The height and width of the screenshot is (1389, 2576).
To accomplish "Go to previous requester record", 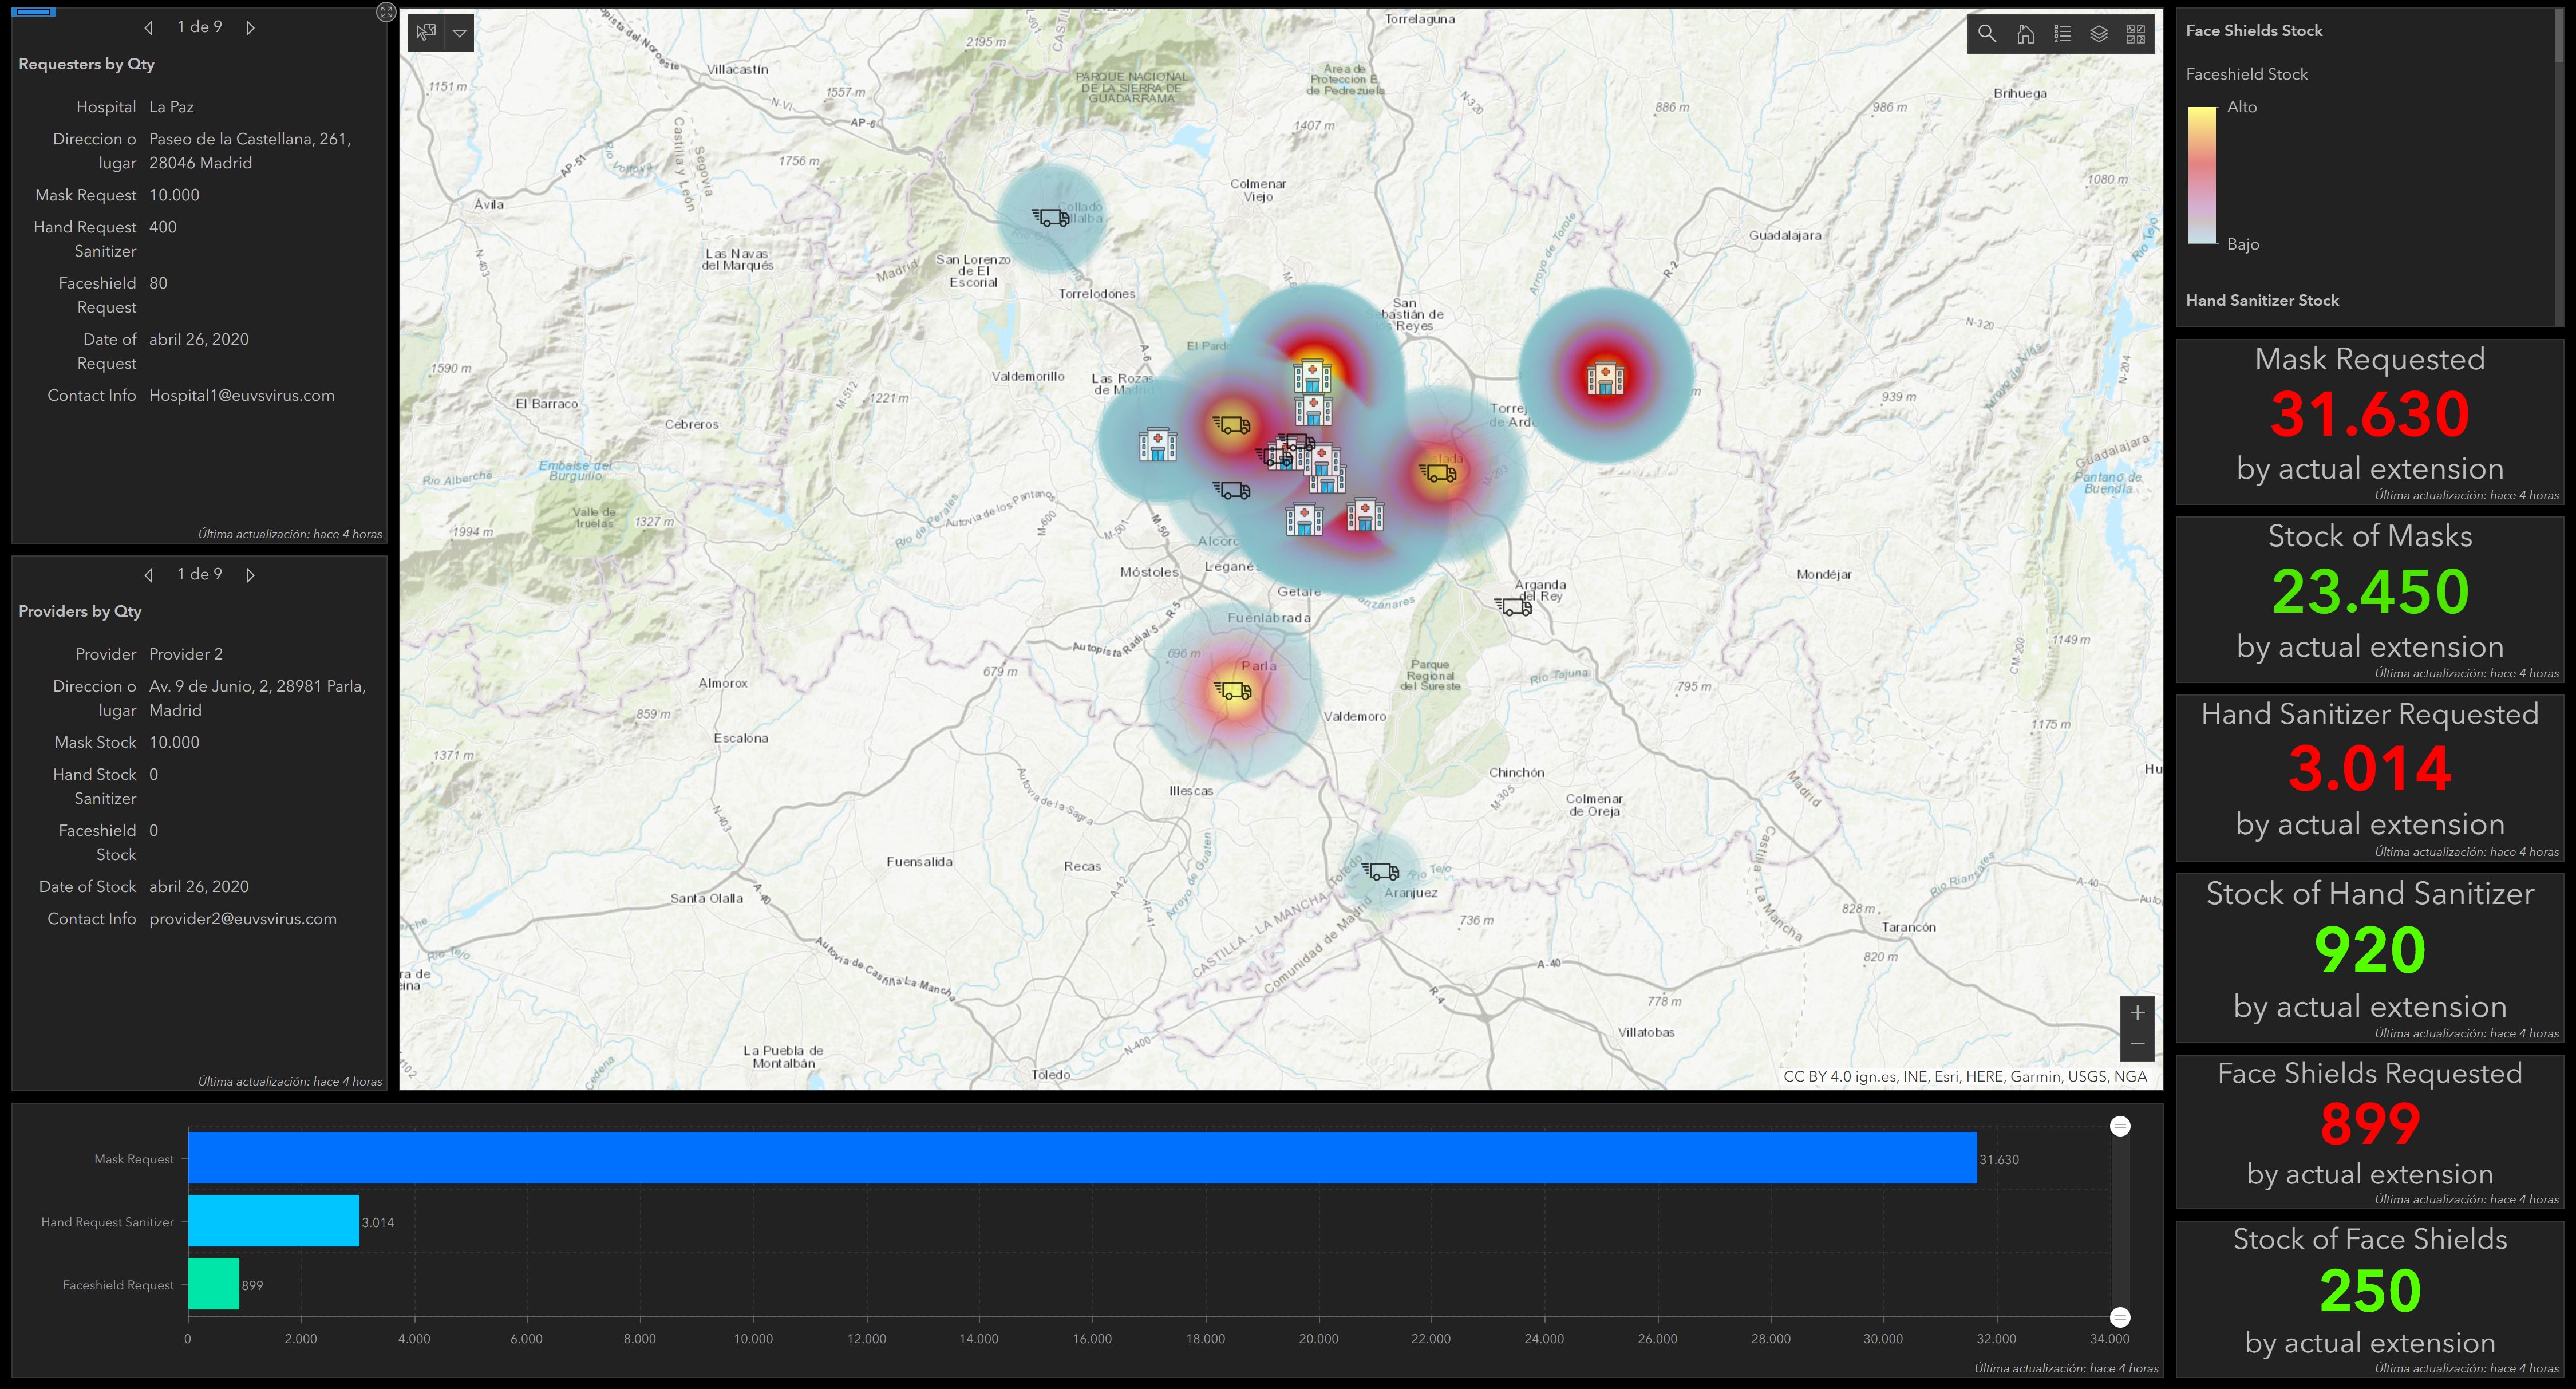I will (x=149, y=28).
